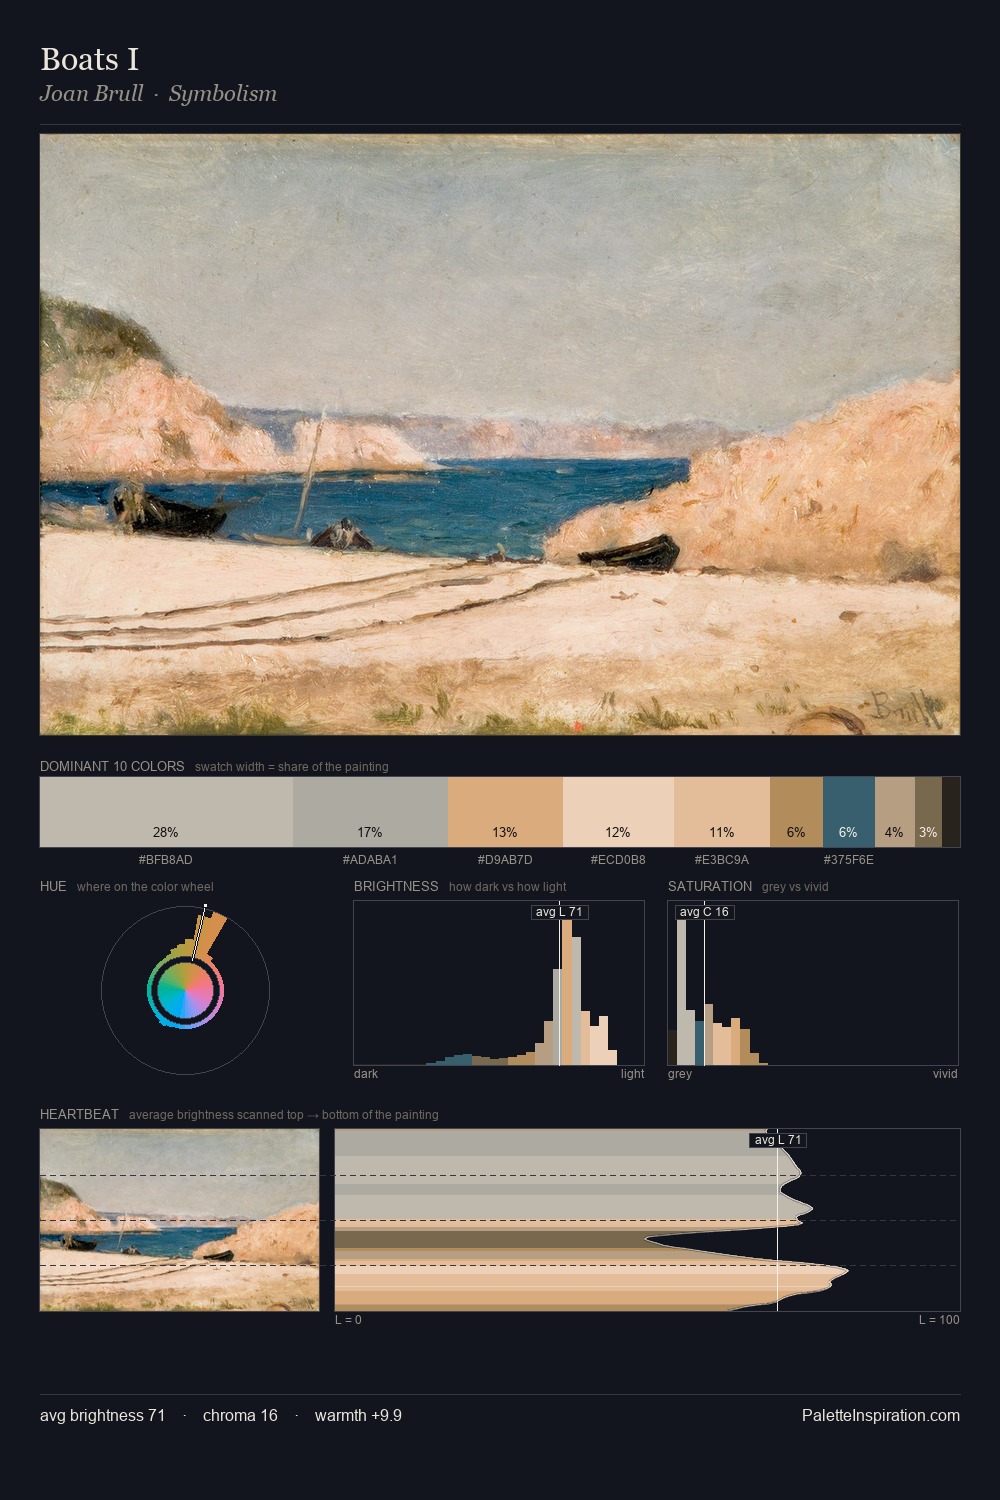Click the 'HEARTBEAT' section heading
This screenshot has height=1500, width=1000.
coord(79,1114)
